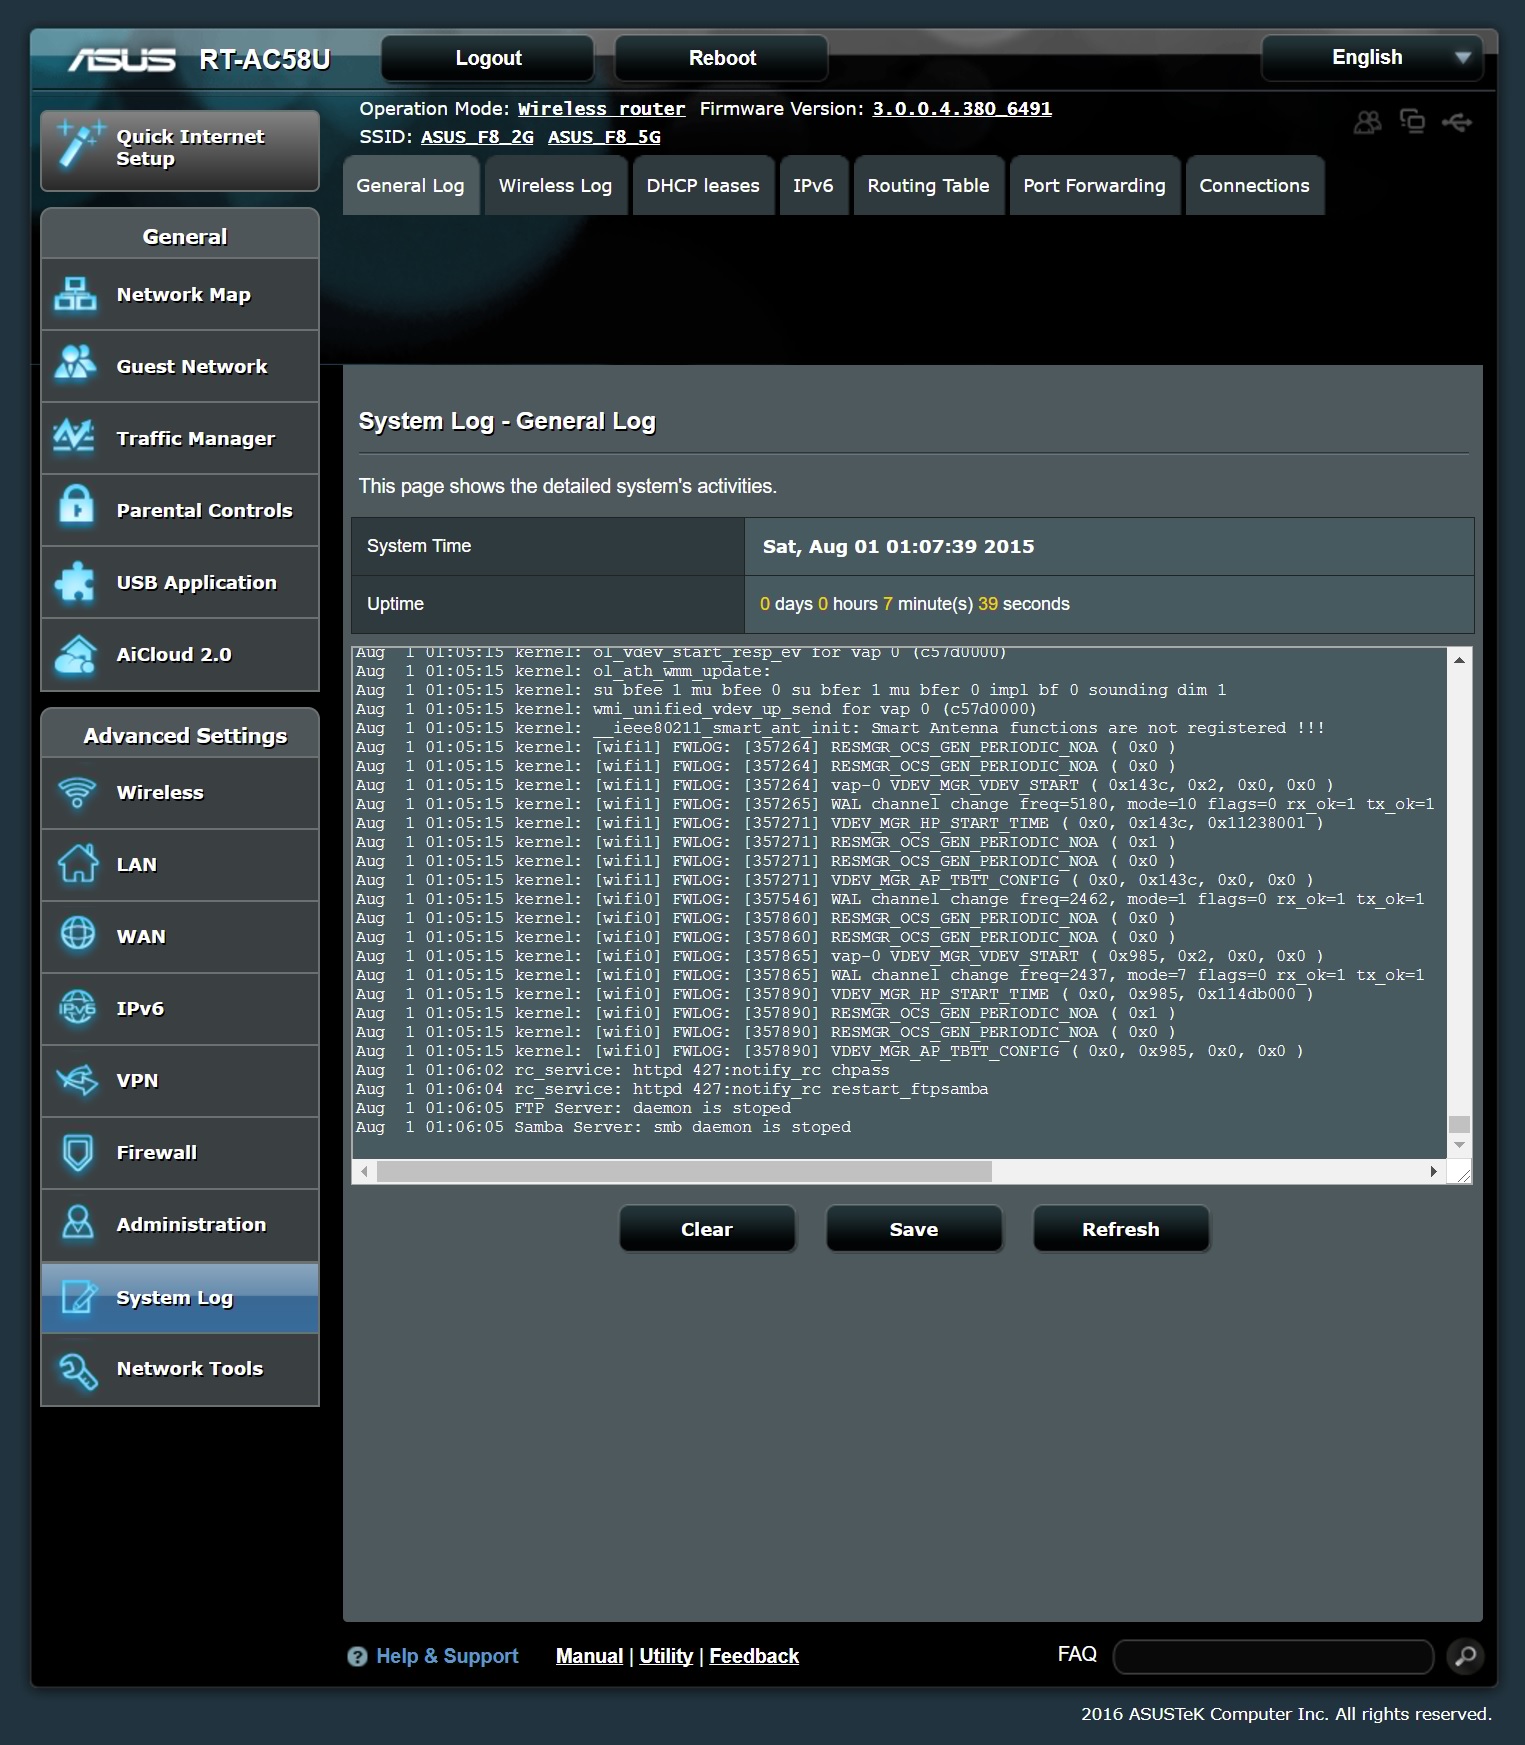Image resolution: width=1525 pixels, height=1745 pixels.
Task: Click firmware version 3.0.0.4.380_6491 link
Action: (x=962, y=109)
